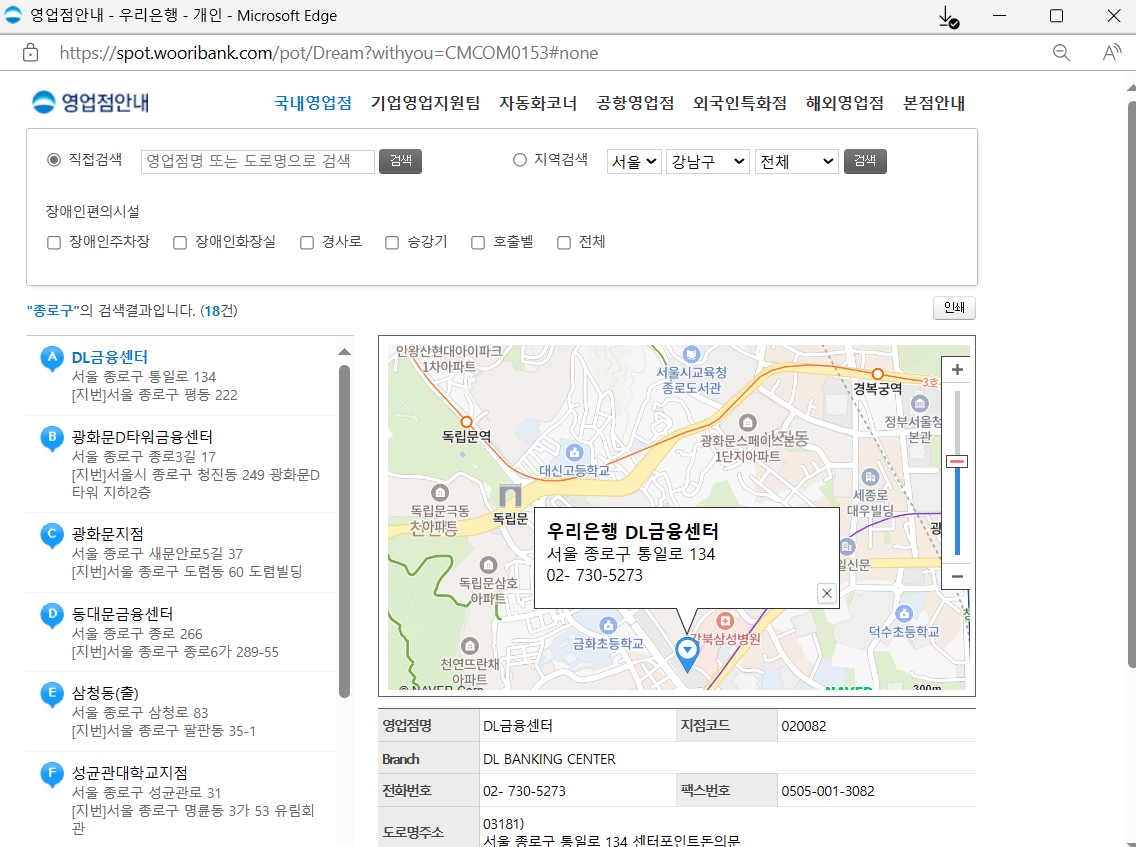Click the fax number 0505-001-3082 cell
Viewport: 1136px width, 847px height.
pyautogui.click(x=876, y=790)
